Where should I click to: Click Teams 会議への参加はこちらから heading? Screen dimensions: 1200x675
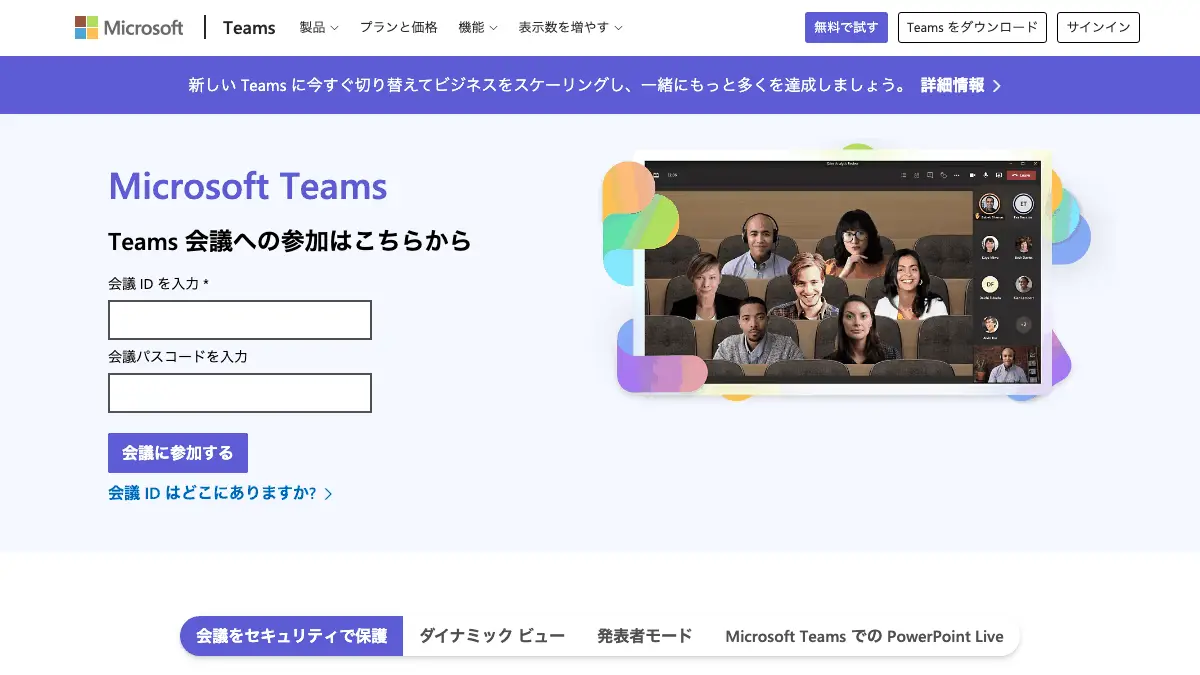point(290,241)
